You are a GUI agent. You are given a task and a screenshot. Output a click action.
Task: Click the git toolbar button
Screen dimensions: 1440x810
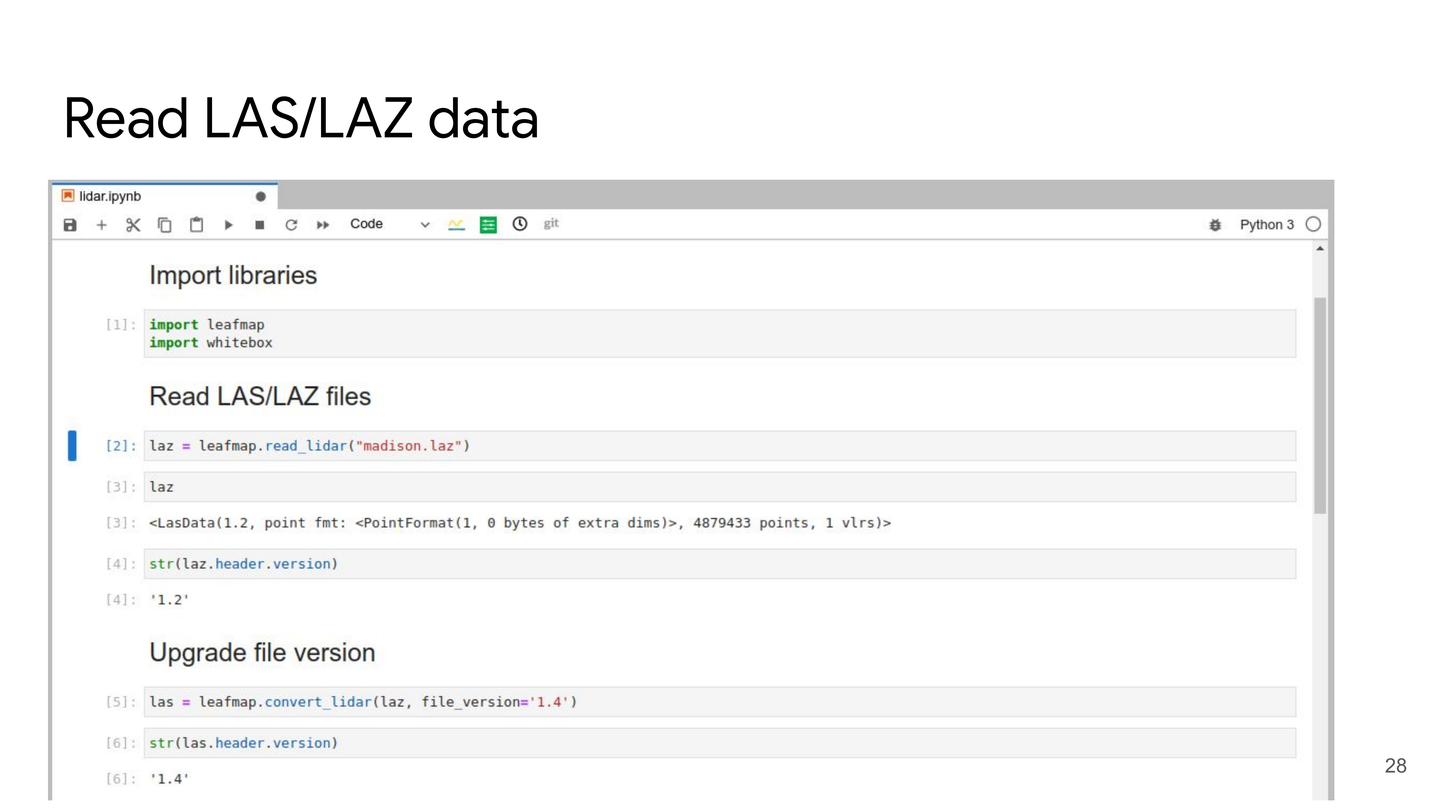coord(551,224)
